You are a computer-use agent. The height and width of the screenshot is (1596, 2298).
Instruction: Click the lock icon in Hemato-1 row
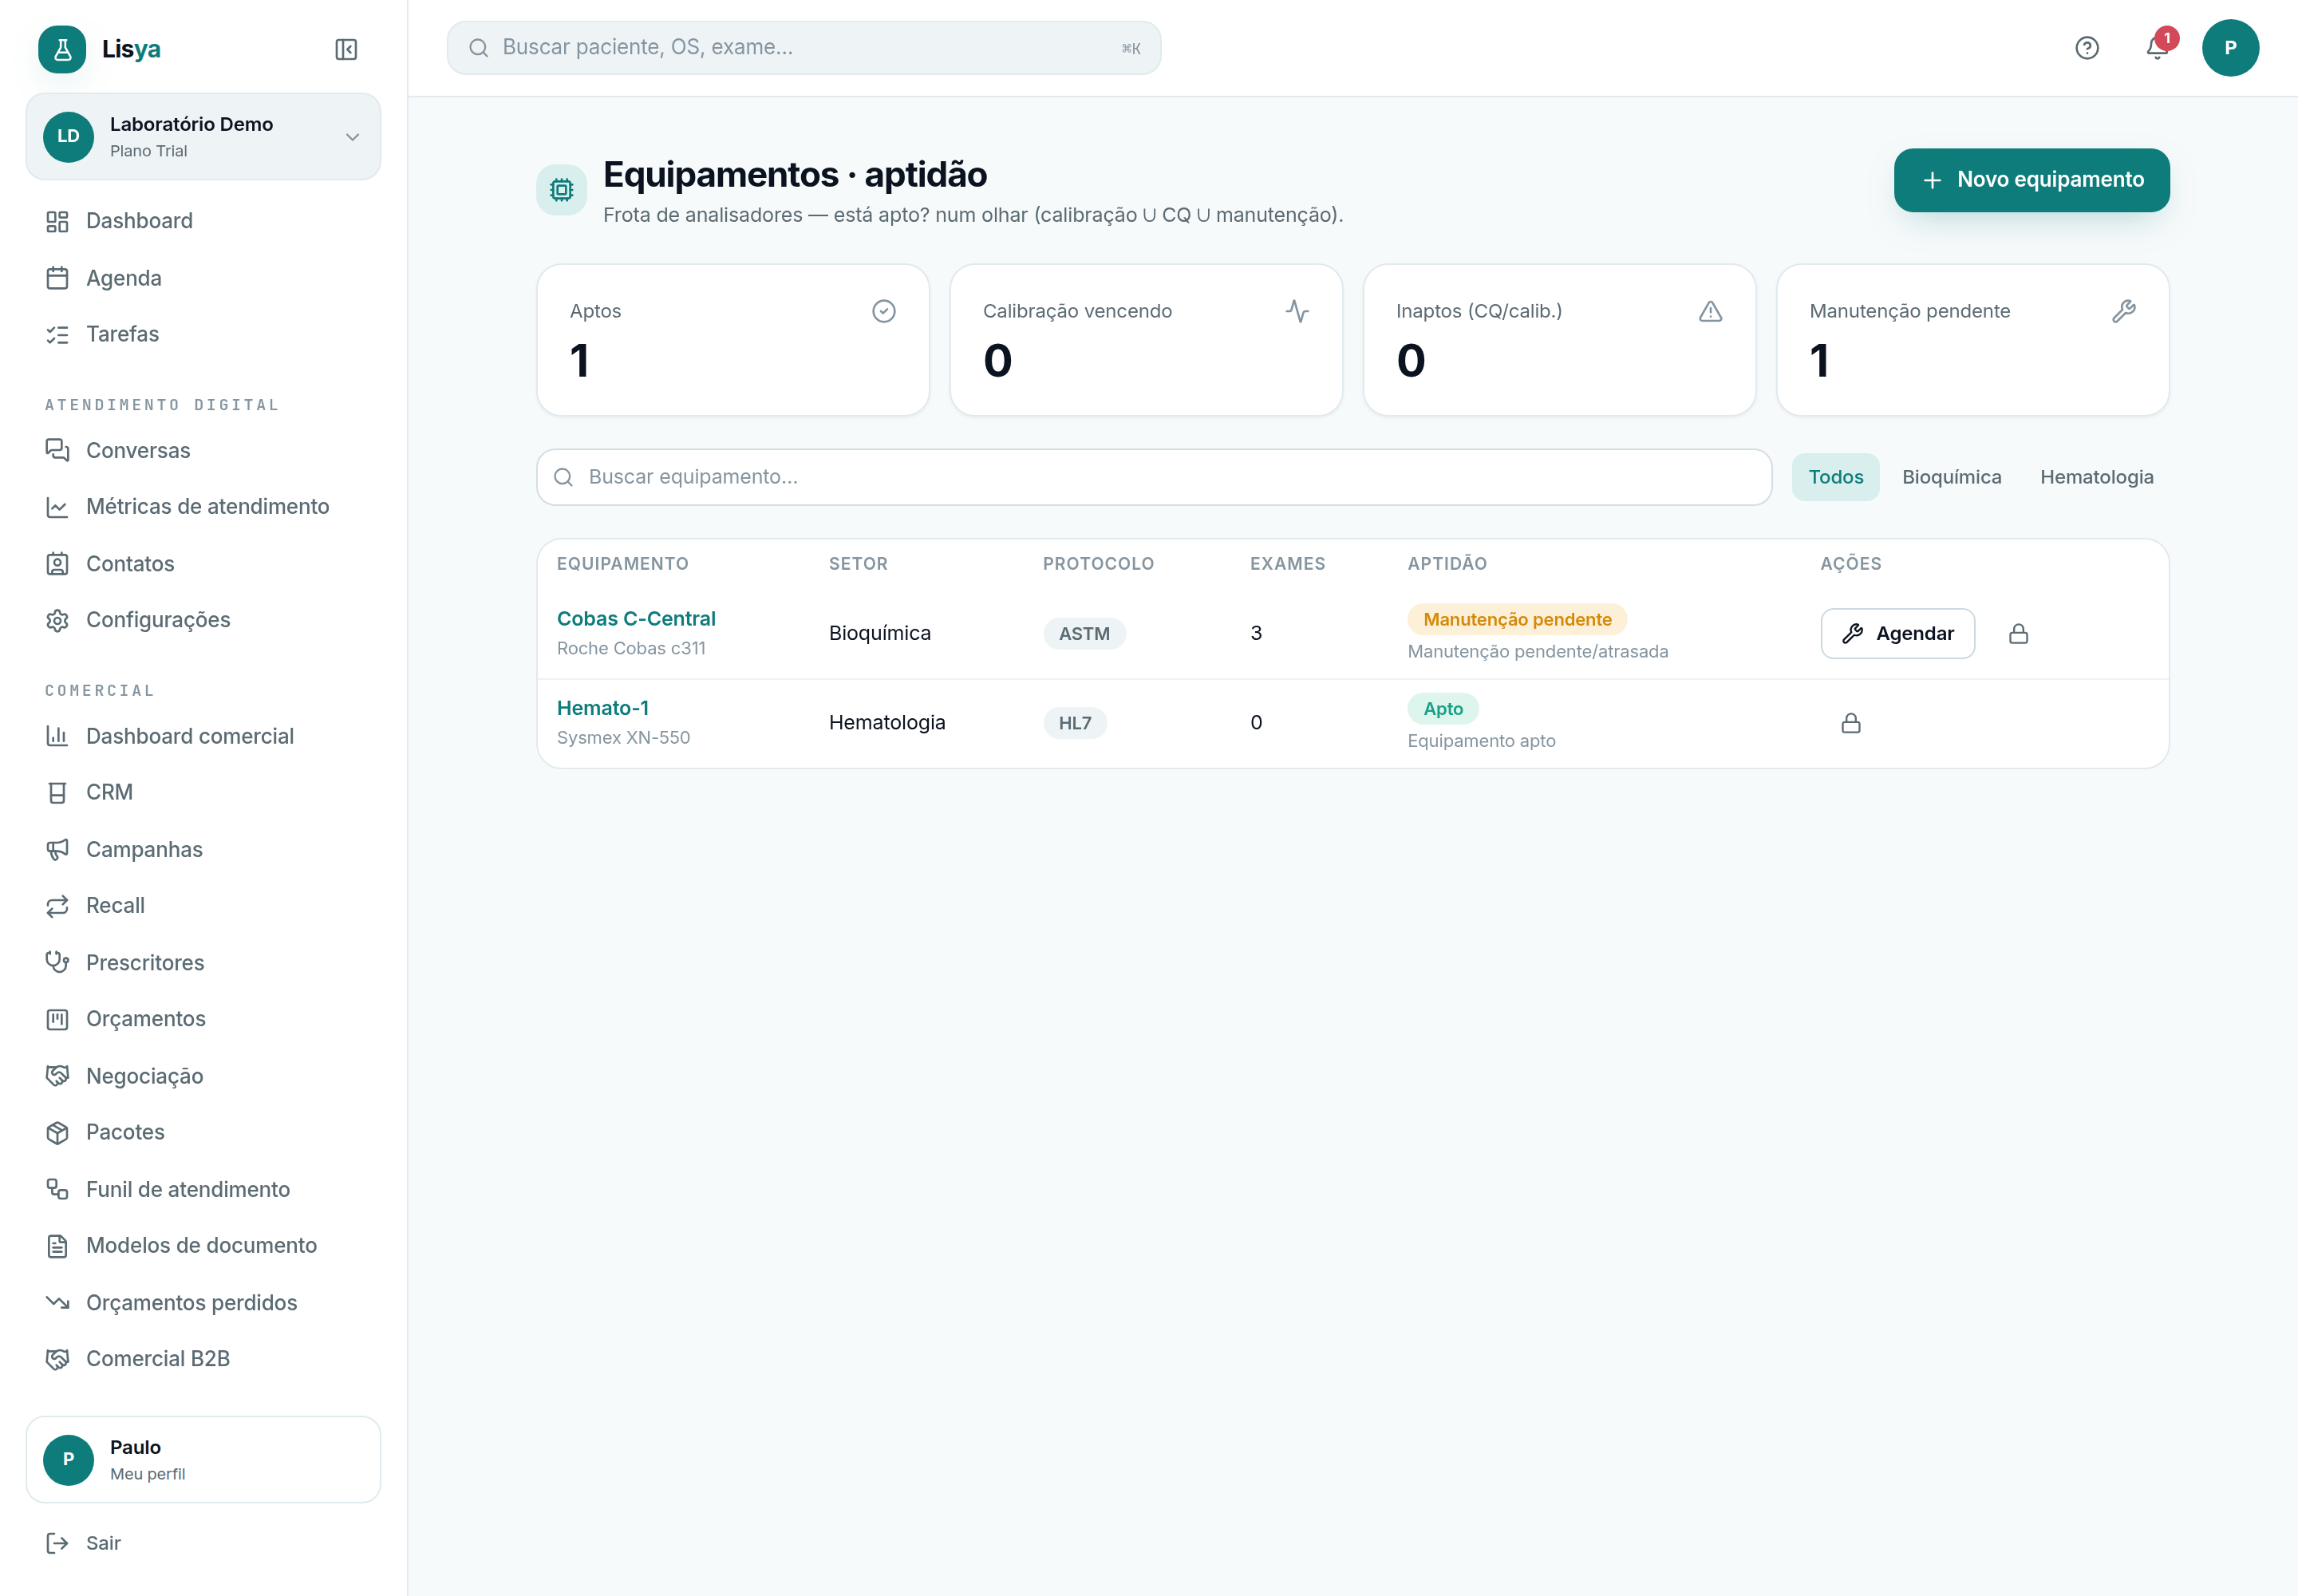click(1851, 723)
